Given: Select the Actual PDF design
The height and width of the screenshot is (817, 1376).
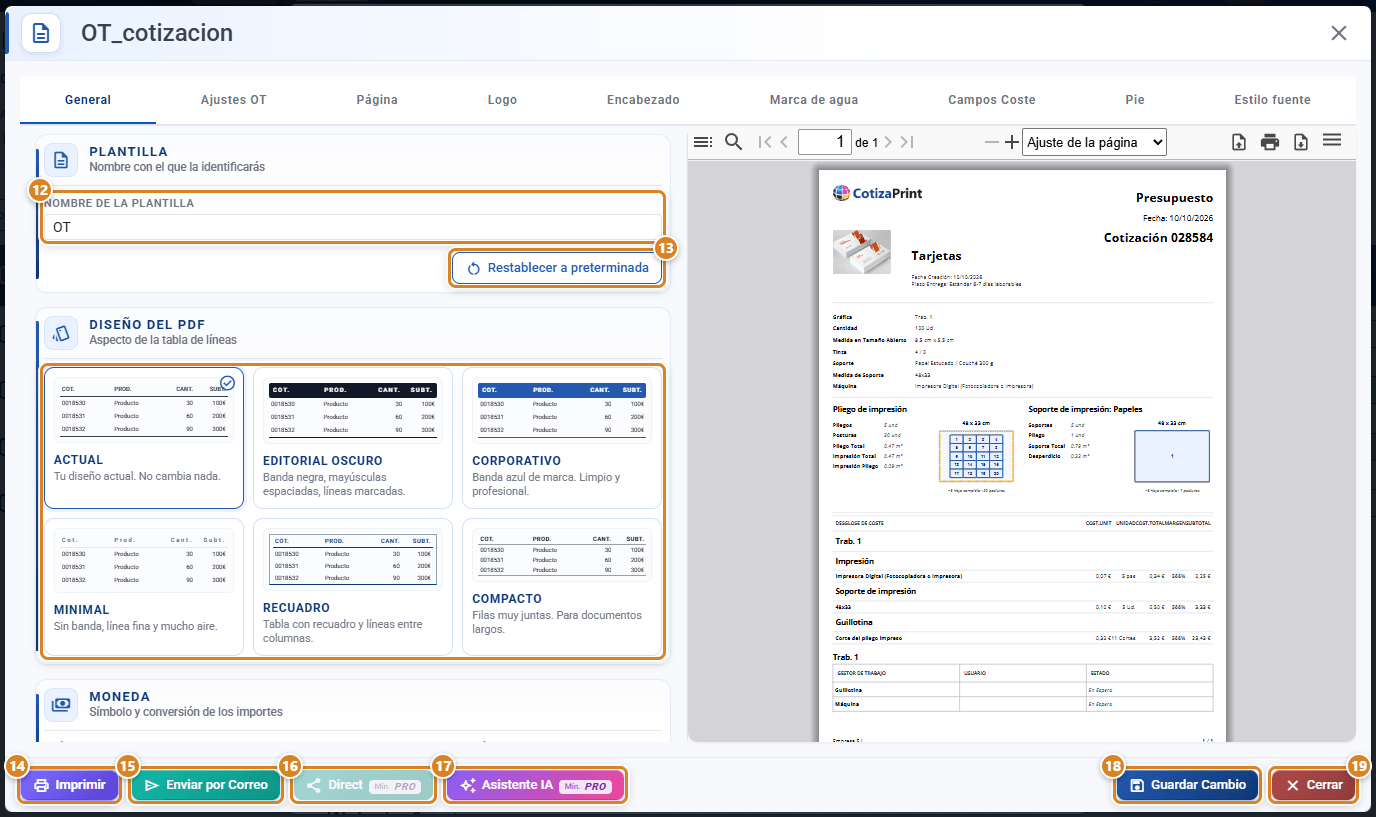Looking at the screenshot, I should click(x=144, y=438).
